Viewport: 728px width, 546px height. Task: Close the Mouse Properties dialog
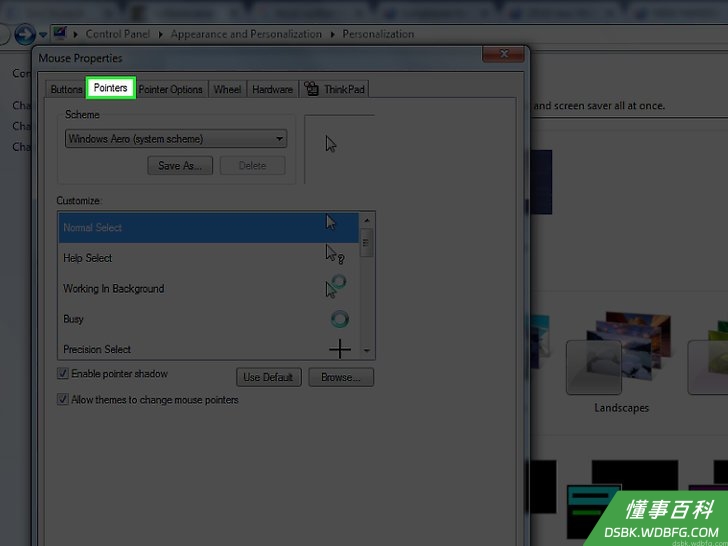point(504,54)
